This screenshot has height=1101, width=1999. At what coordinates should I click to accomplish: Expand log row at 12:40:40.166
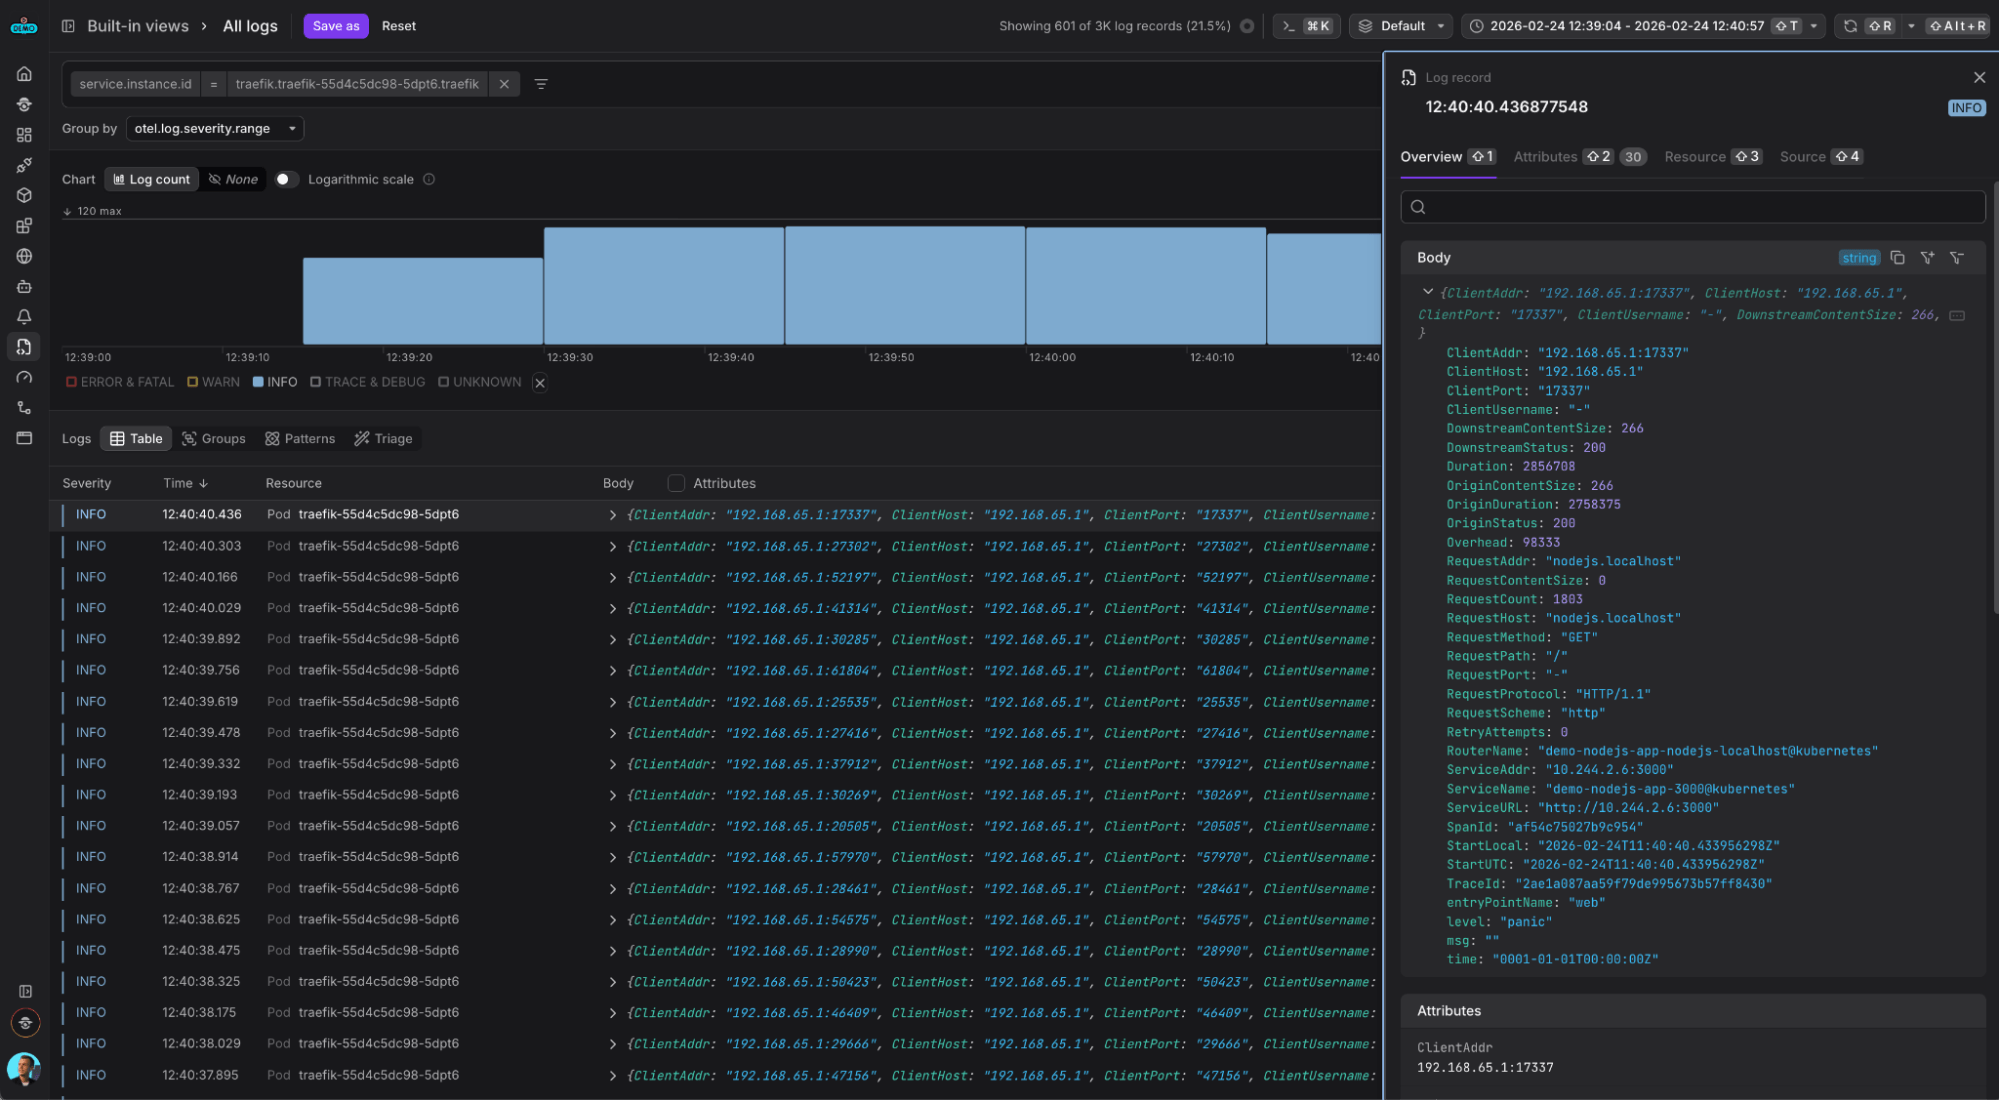(x=612, y=578)
